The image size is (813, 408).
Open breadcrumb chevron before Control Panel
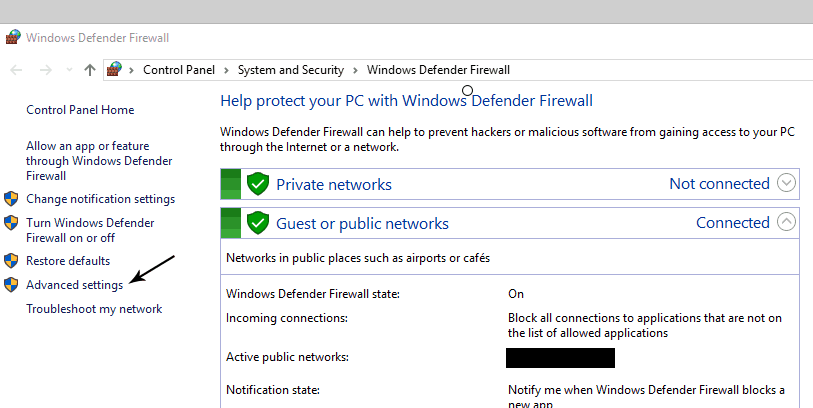point(132,70)
